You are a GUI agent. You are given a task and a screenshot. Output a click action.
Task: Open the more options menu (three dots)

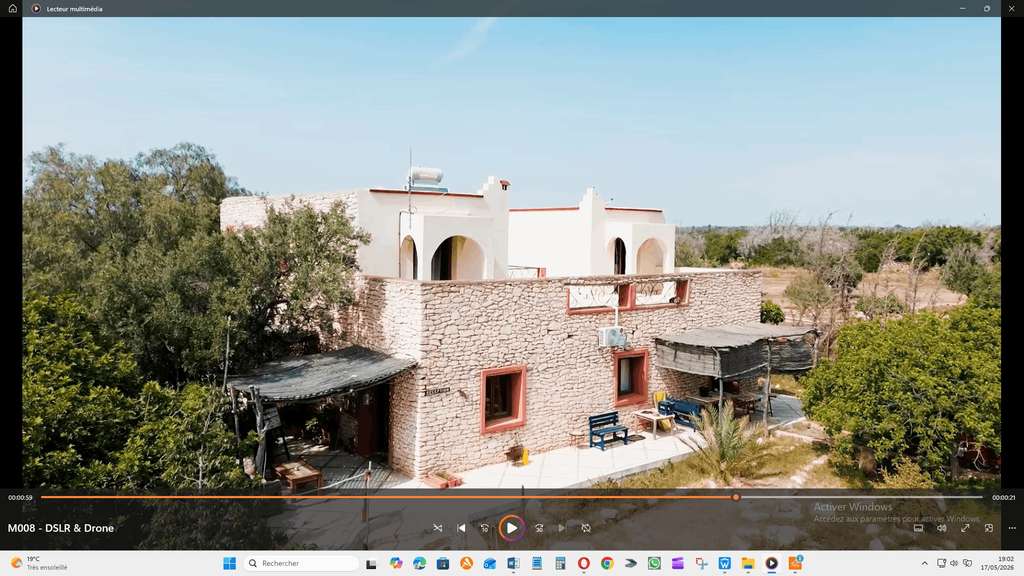tap(1012, 528)
